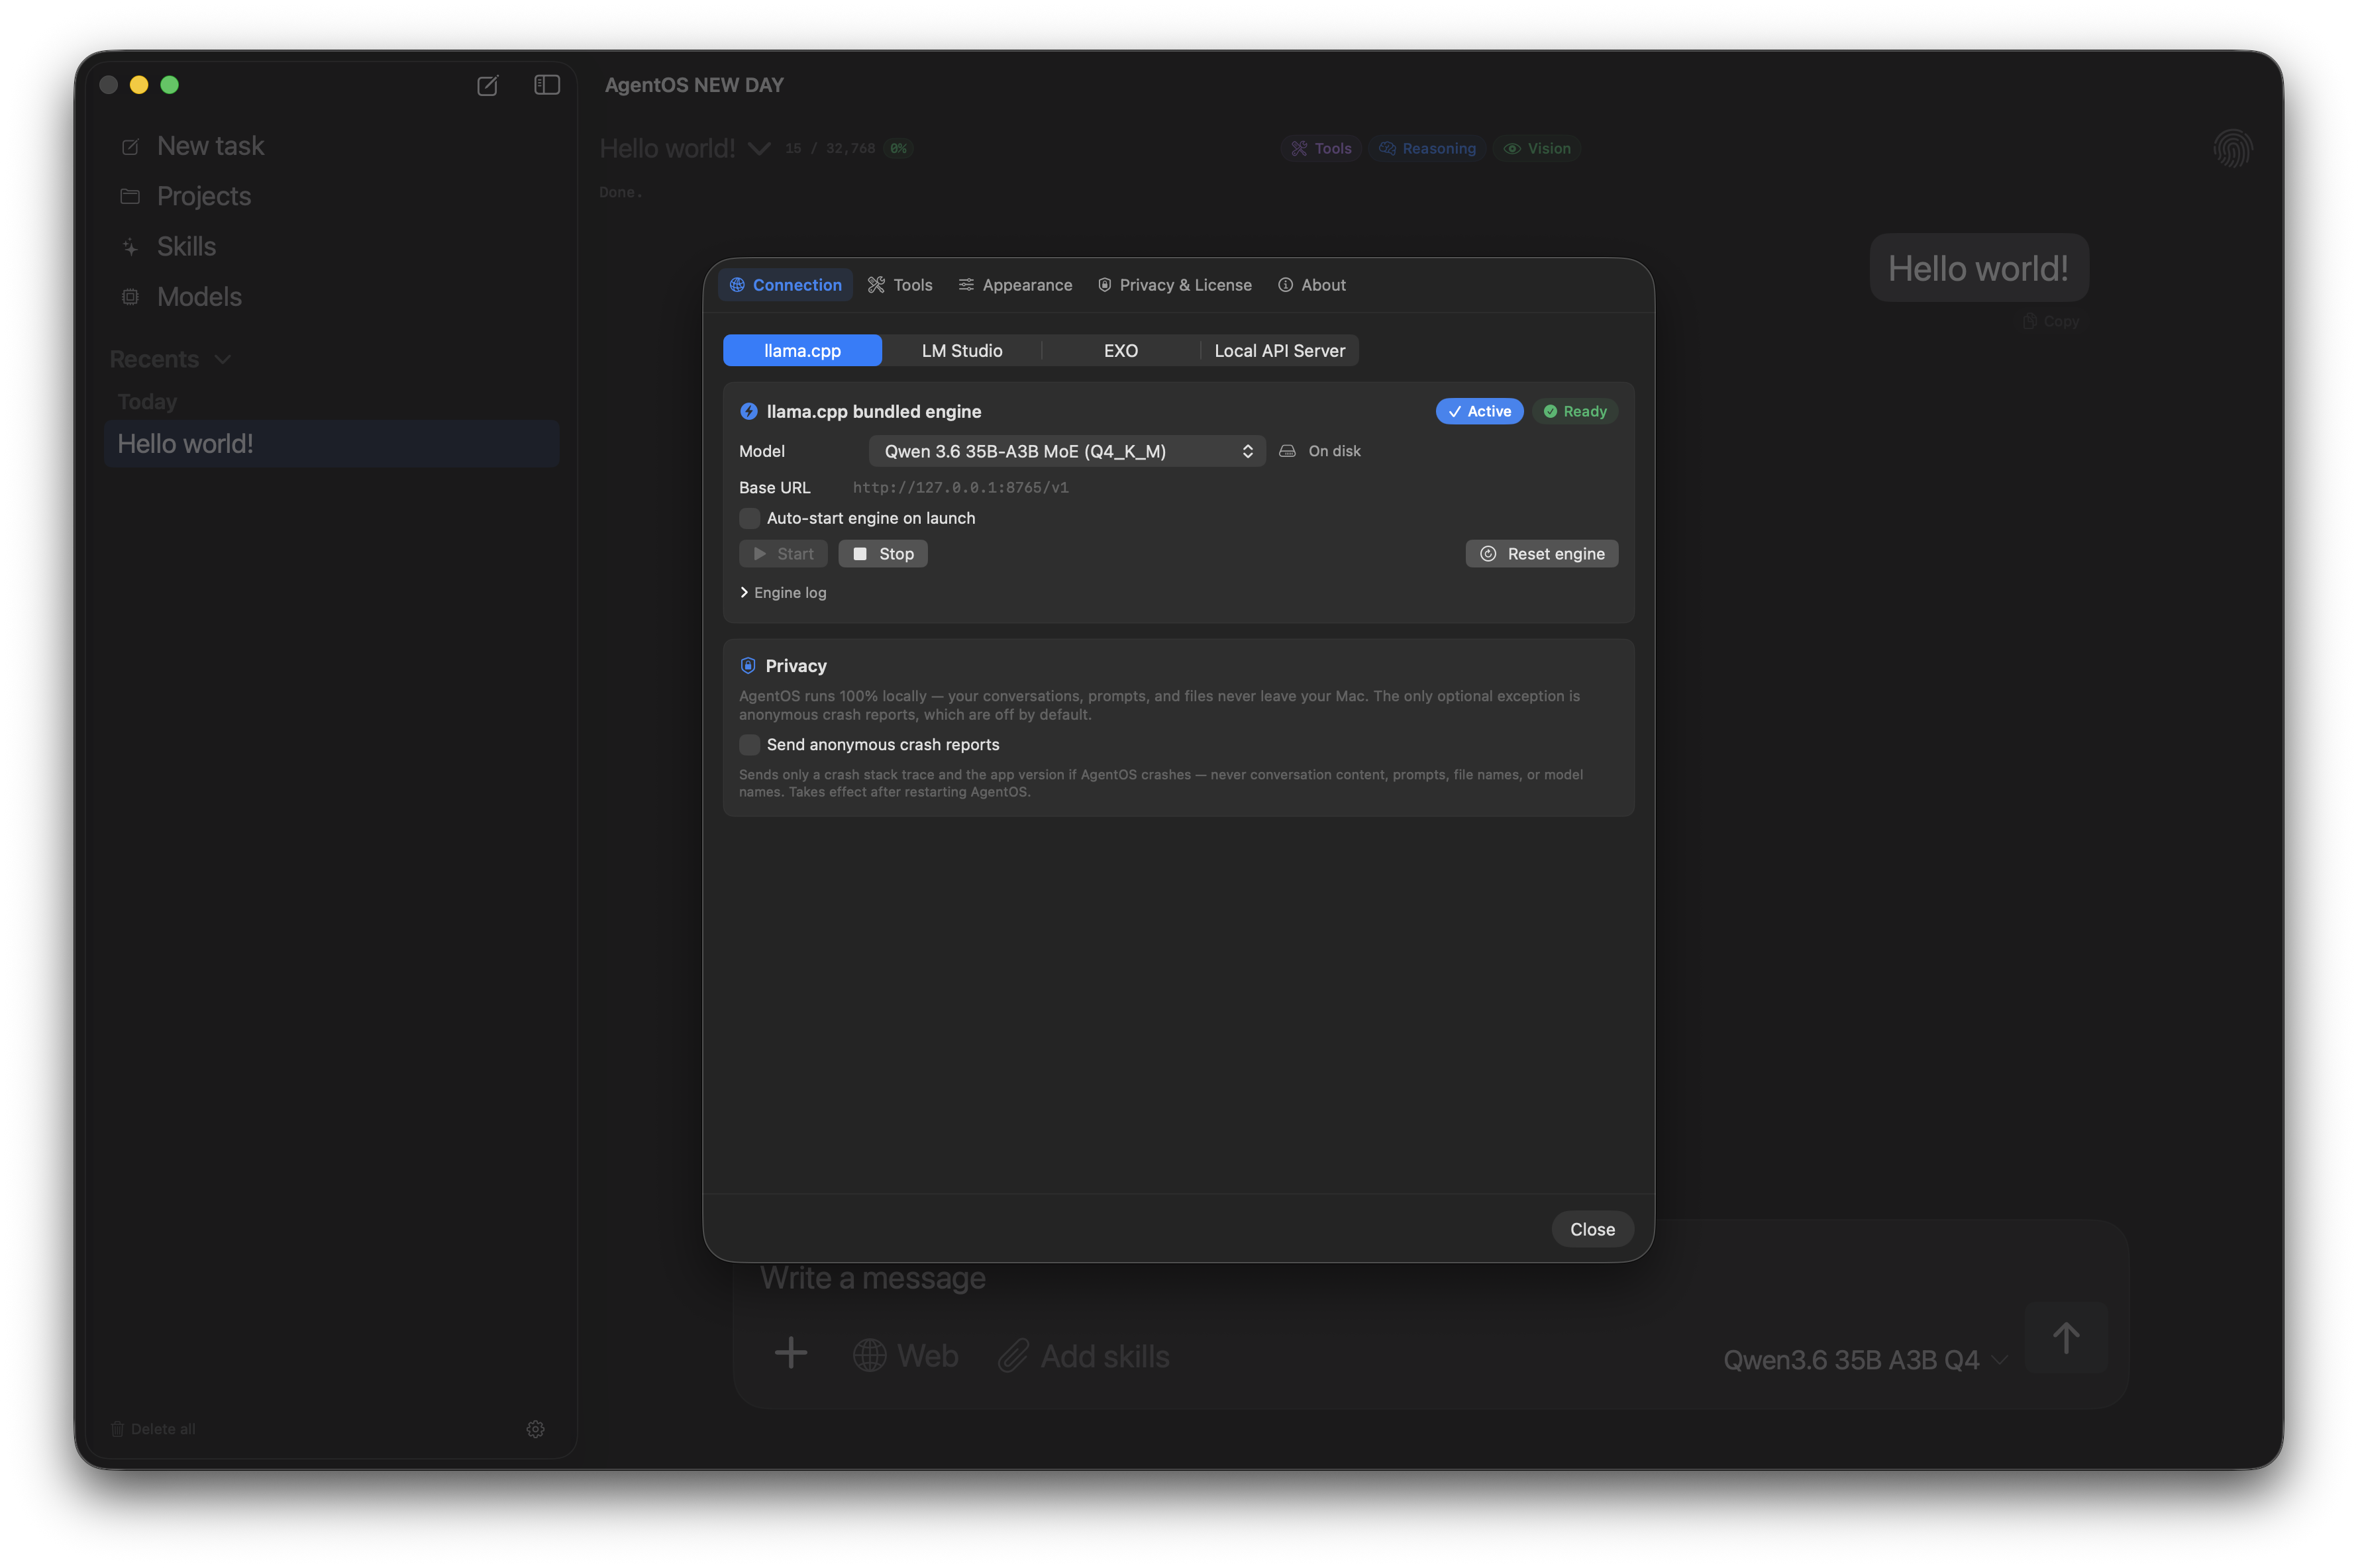Viewport: 2358px width, 1568px height.
Task: Click the Start engine button
Action: [x=783, y=554]
